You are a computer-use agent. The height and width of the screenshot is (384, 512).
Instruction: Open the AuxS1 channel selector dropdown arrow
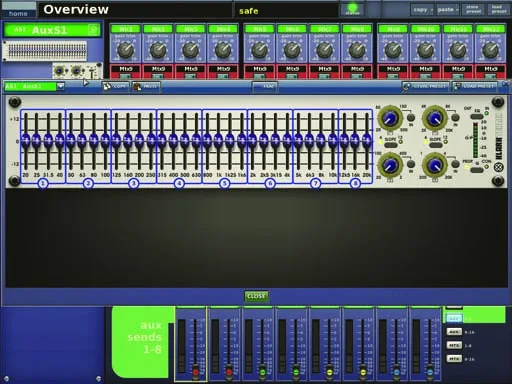pyautogui.click(x=60, y=86)
